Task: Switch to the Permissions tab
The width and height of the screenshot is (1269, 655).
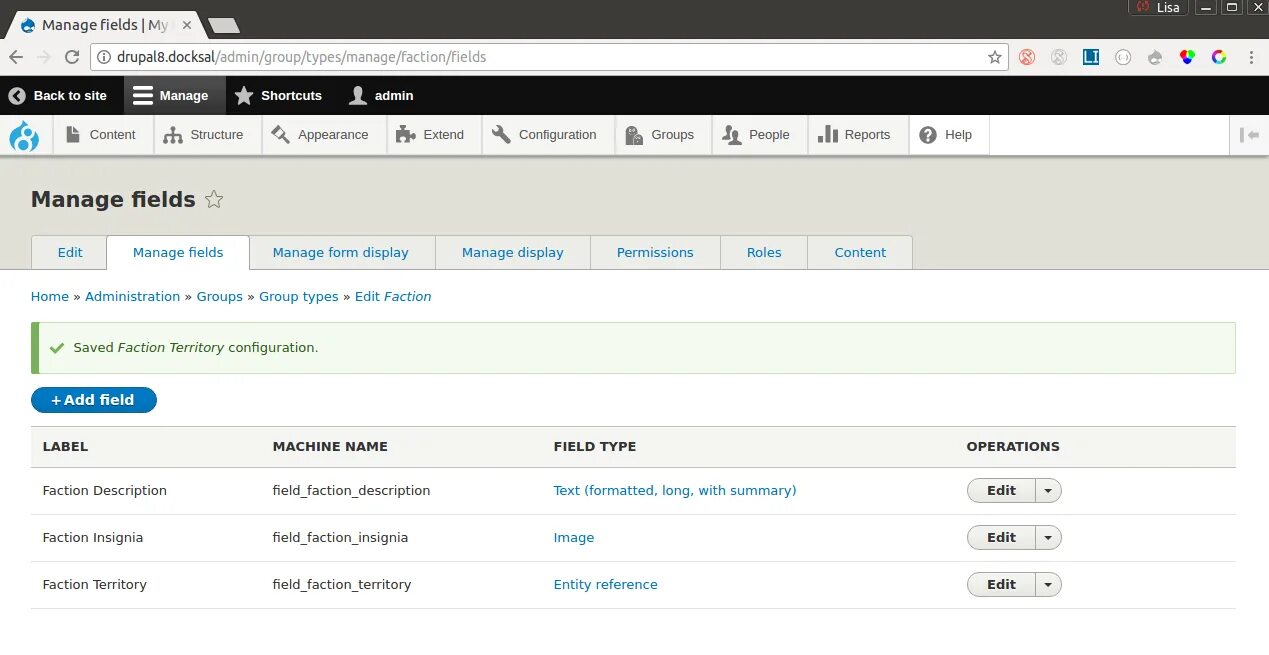Action: [x=655, y=253]
